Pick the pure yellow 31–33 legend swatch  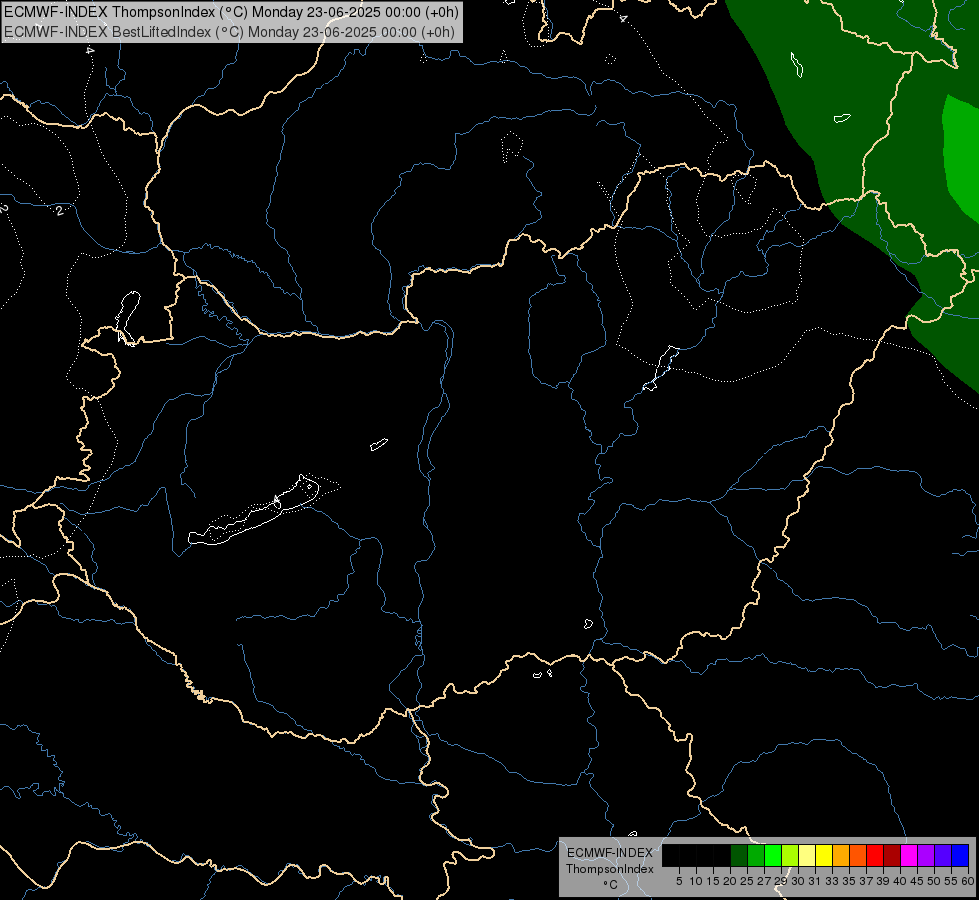pyautogui.click(x=824, y=855)
